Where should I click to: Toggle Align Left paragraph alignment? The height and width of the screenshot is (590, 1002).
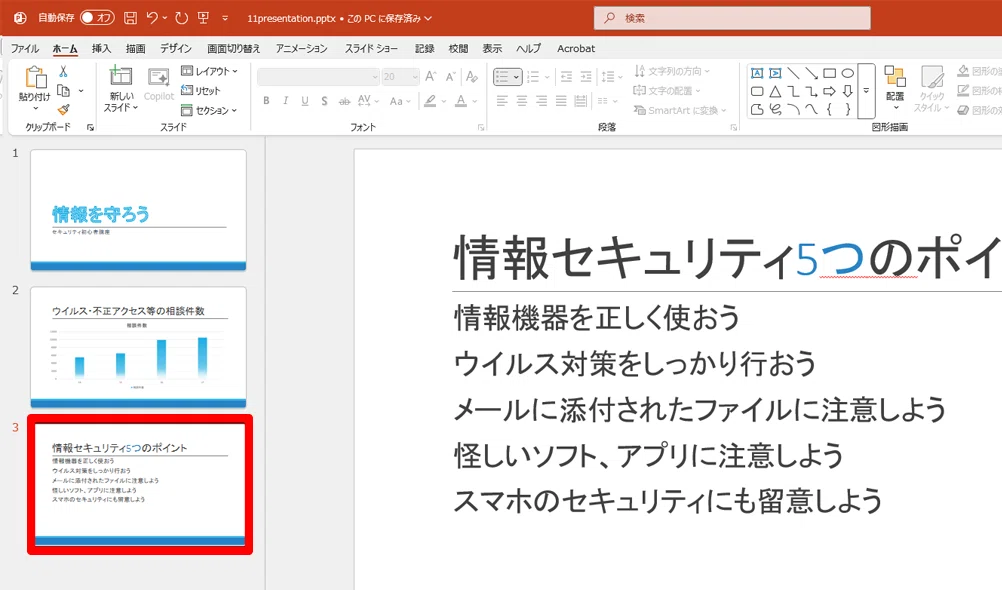coord(502,101)
